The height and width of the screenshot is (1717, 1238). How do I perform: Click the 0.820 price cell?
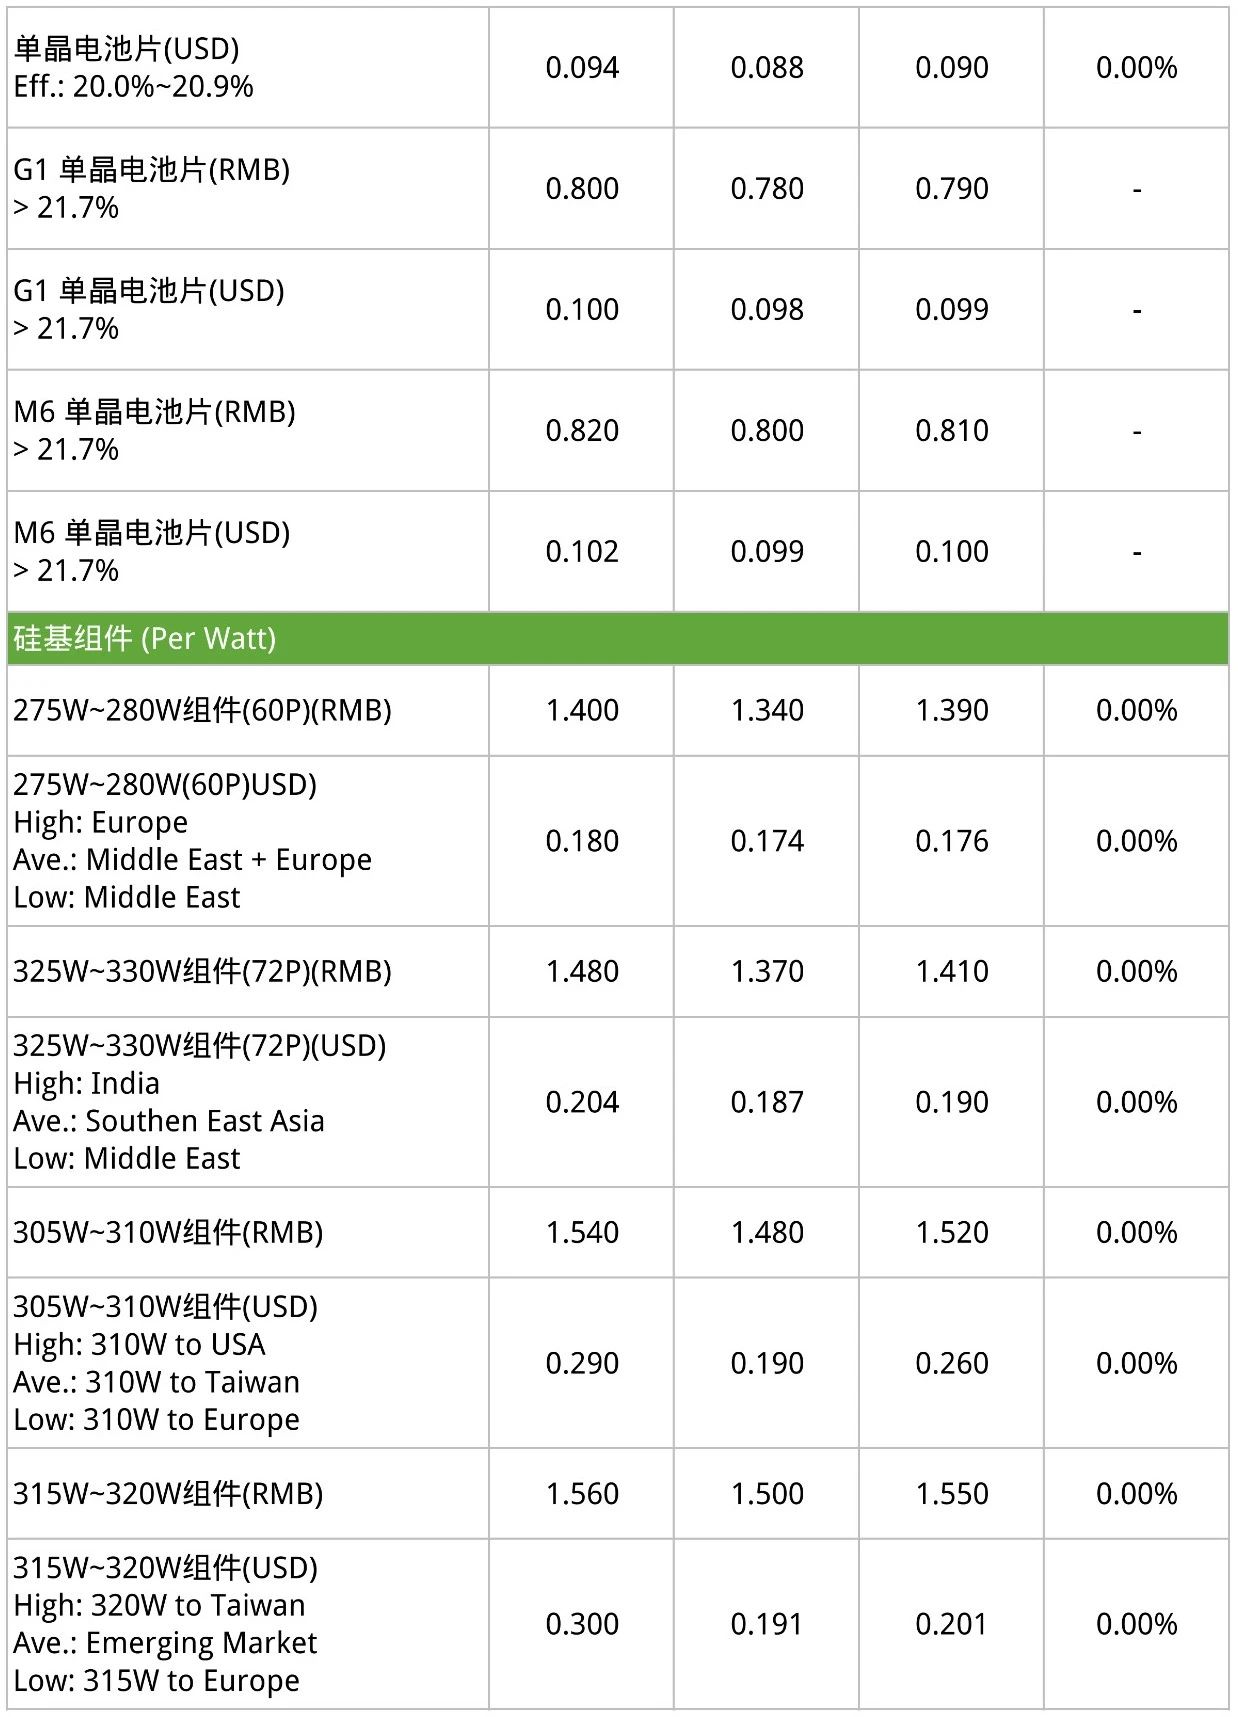point(582,431)
